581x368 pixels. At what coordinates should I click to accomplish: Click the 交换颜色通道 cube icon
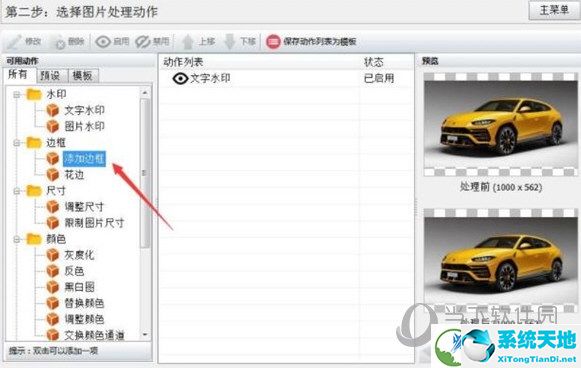[x=53, y=335]
